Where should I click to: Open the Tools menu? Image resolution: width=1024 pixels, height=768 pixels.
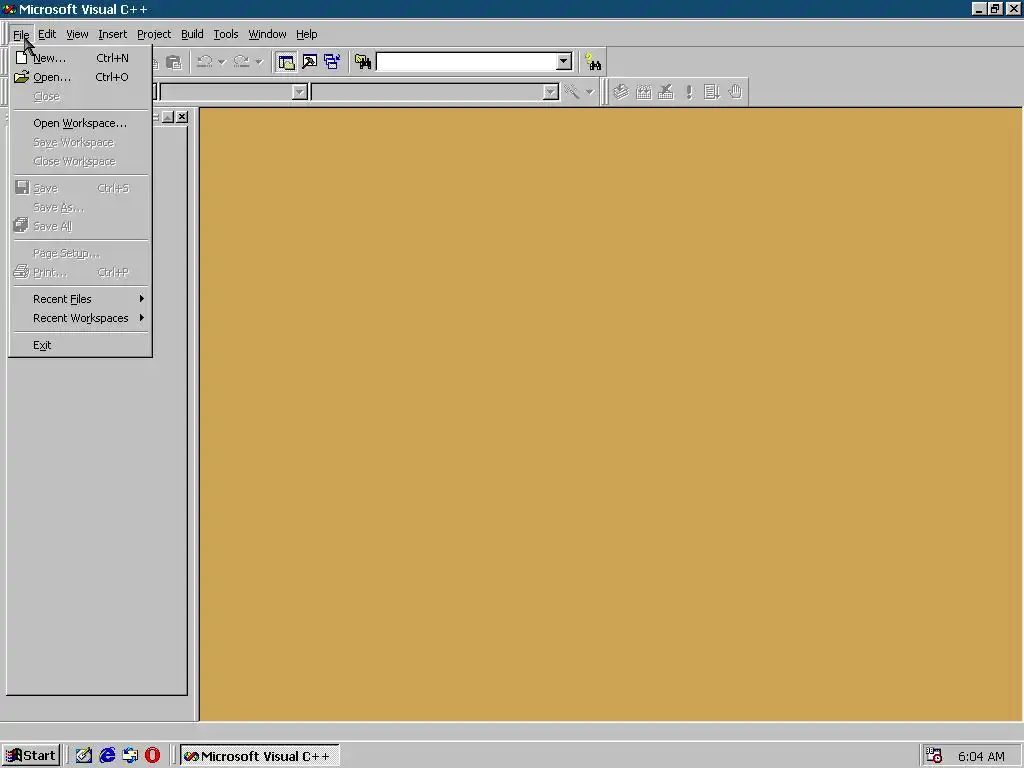pyautogui.click(x=226, y=34)
